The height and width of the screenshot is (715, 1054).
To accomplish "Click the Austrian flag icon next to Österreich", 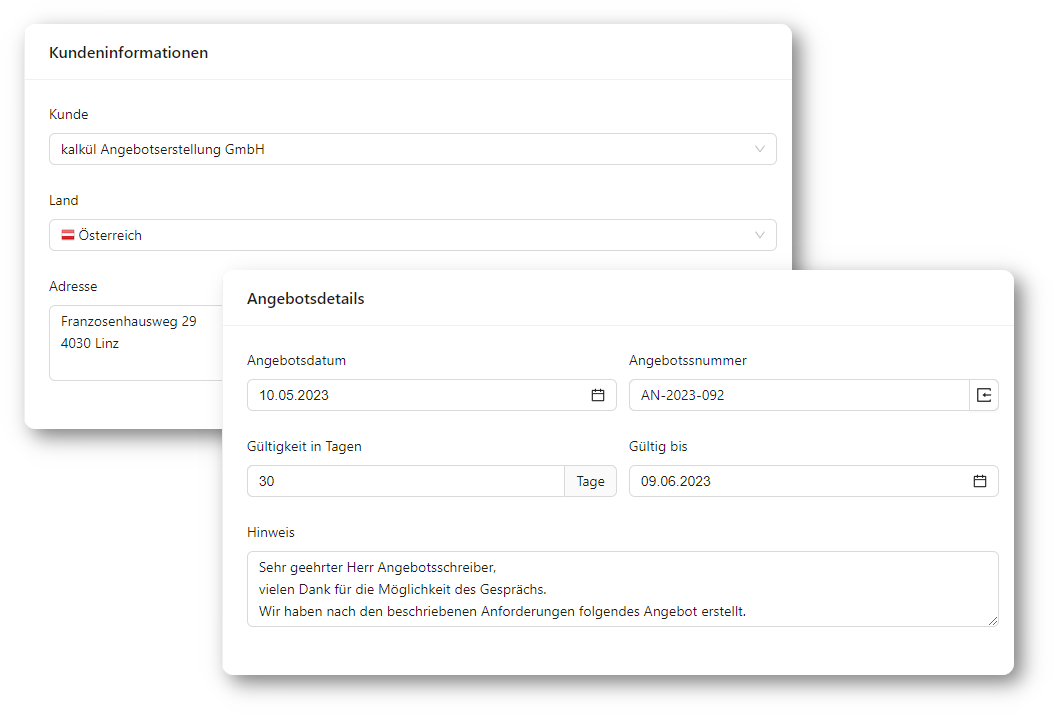I will [67, 235].
